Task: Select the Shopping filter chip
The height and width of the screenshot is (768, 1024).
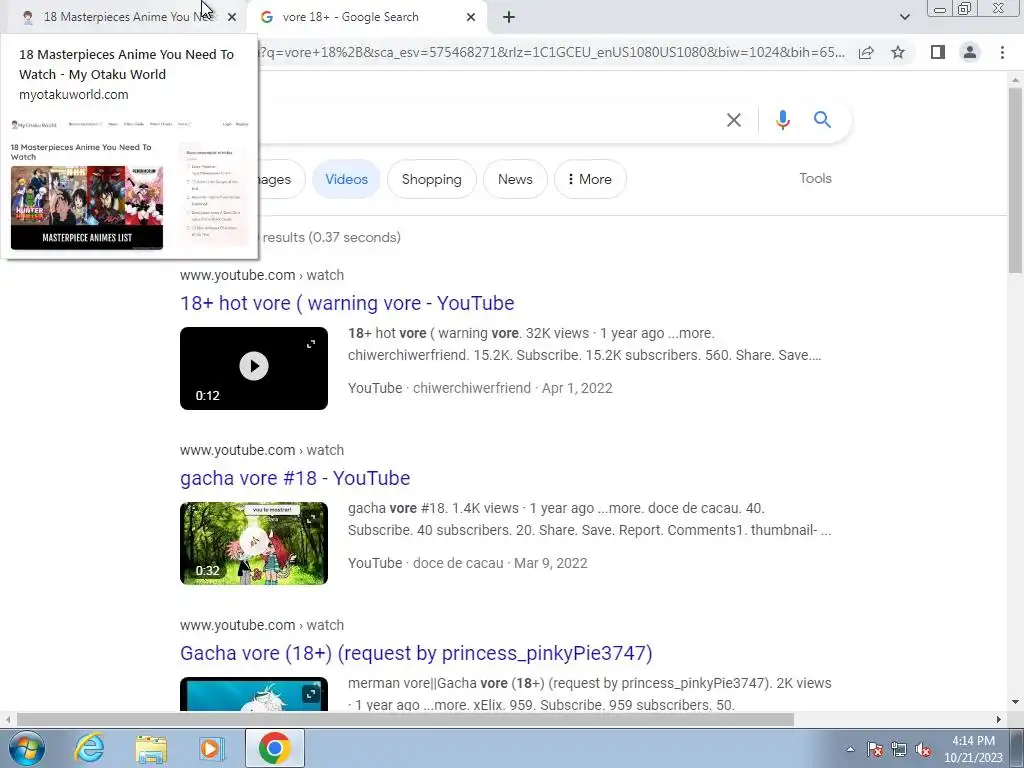Action: coord(432,179)
